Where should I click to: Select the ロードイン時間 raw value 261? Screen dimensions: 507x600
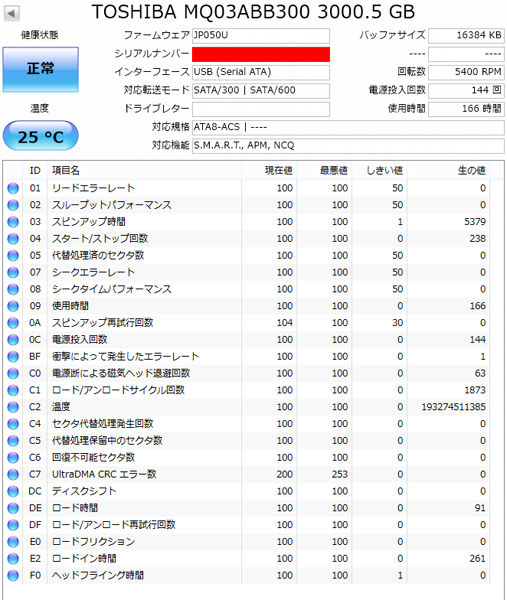478,559
